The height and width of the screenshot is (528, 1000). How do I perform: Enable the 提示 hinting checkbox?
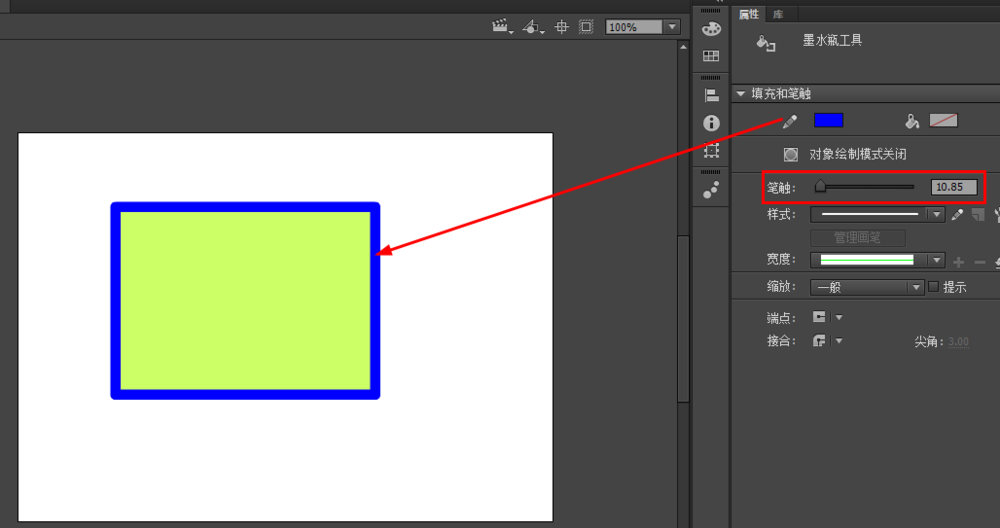coord(934,286)
